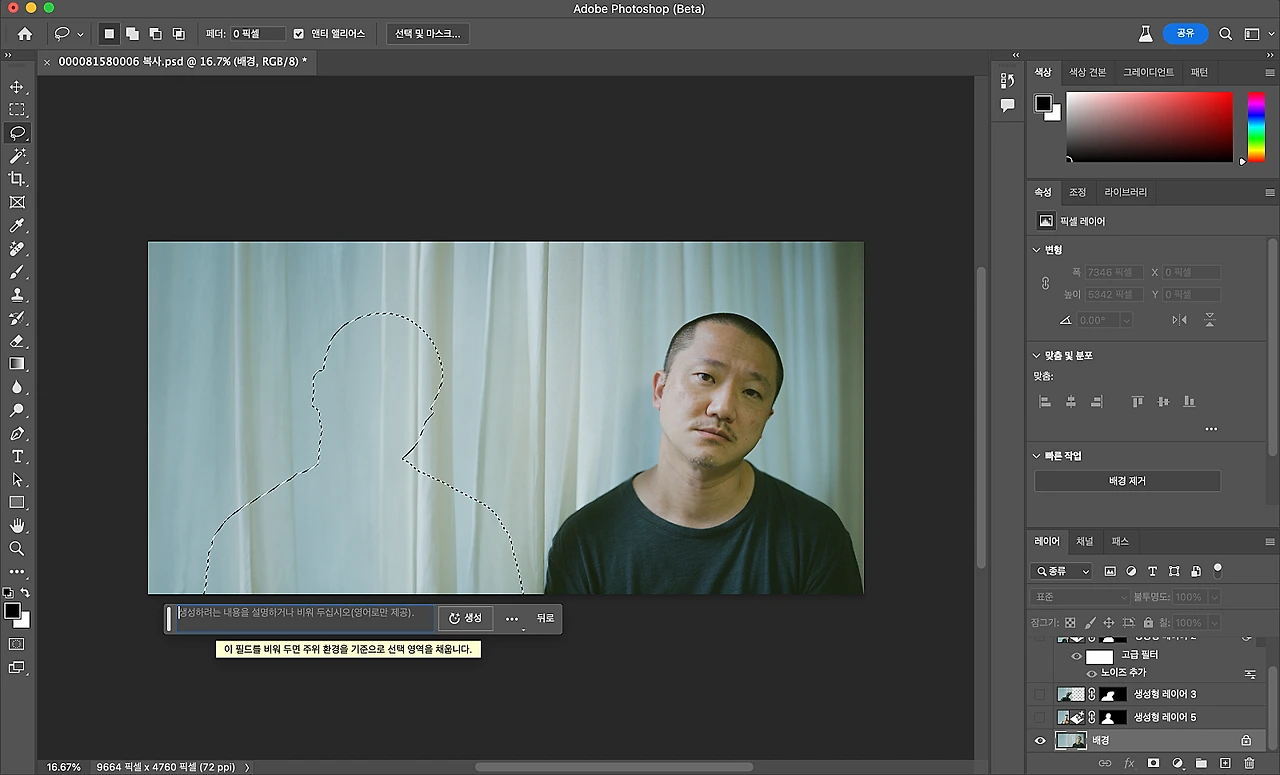Collapse the 변형 section
This screenshot has height=775, width=1280.
pyautogui.click(x=1036, y=250)
